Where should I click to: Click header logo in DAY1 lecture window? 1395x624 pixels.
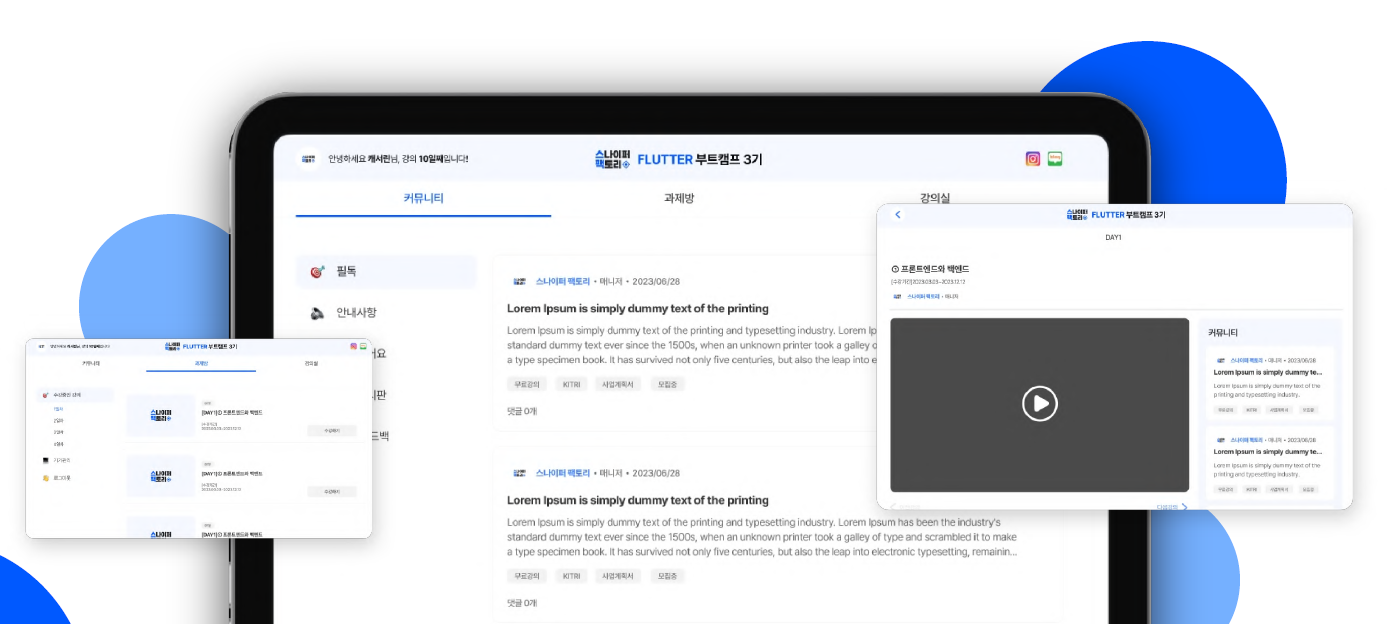click(x=1077, y=214)
